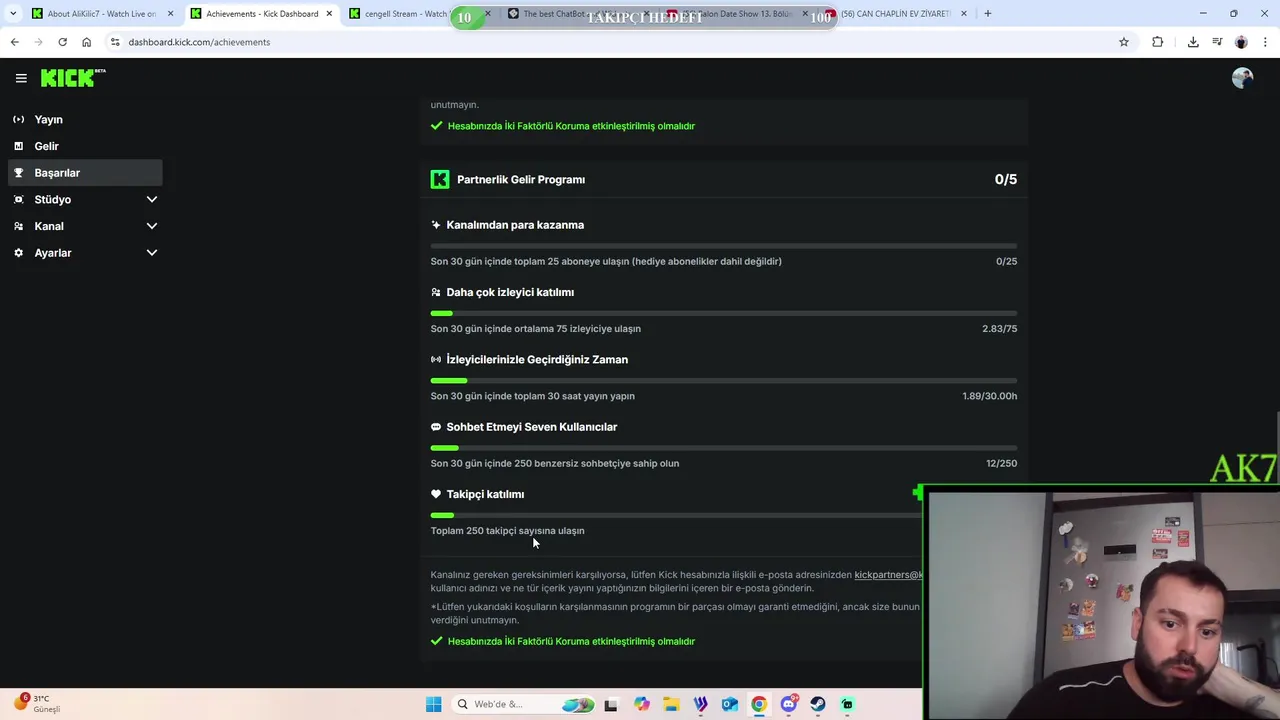Click the webcam overlay video
The height and width of the screenshot is (720, 1280).
(1103, 604)
